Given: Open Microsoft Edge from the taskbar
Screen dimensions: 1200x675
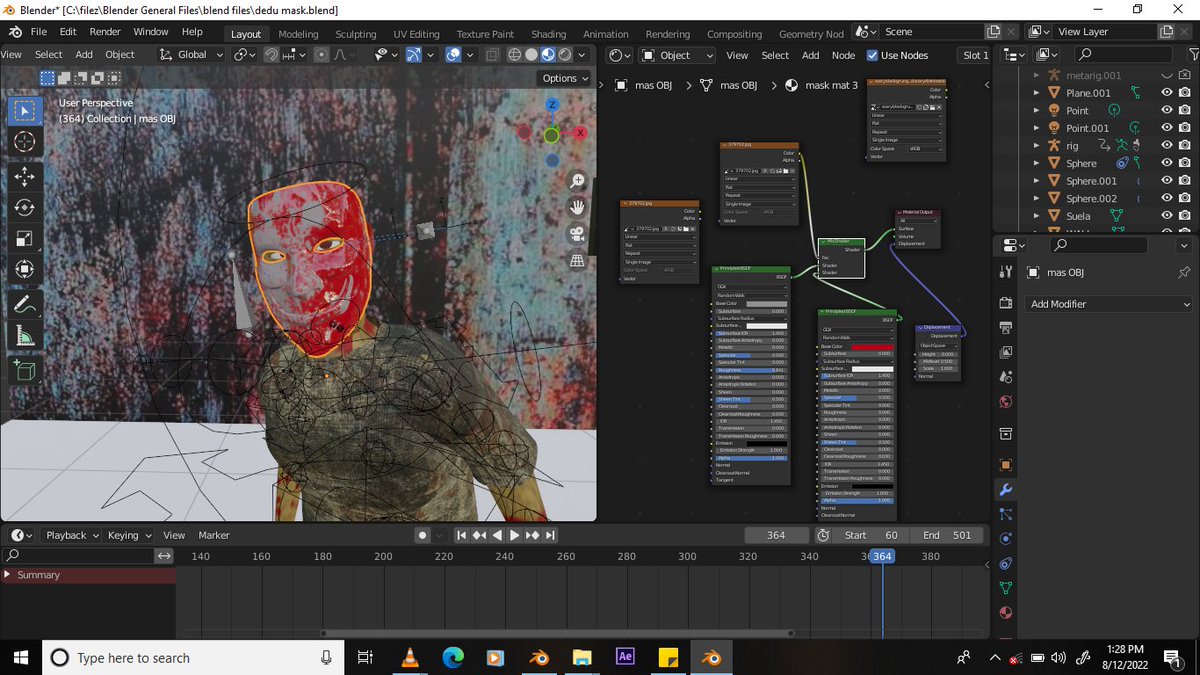Looking at the screenshot, I should tap(453, 657).
